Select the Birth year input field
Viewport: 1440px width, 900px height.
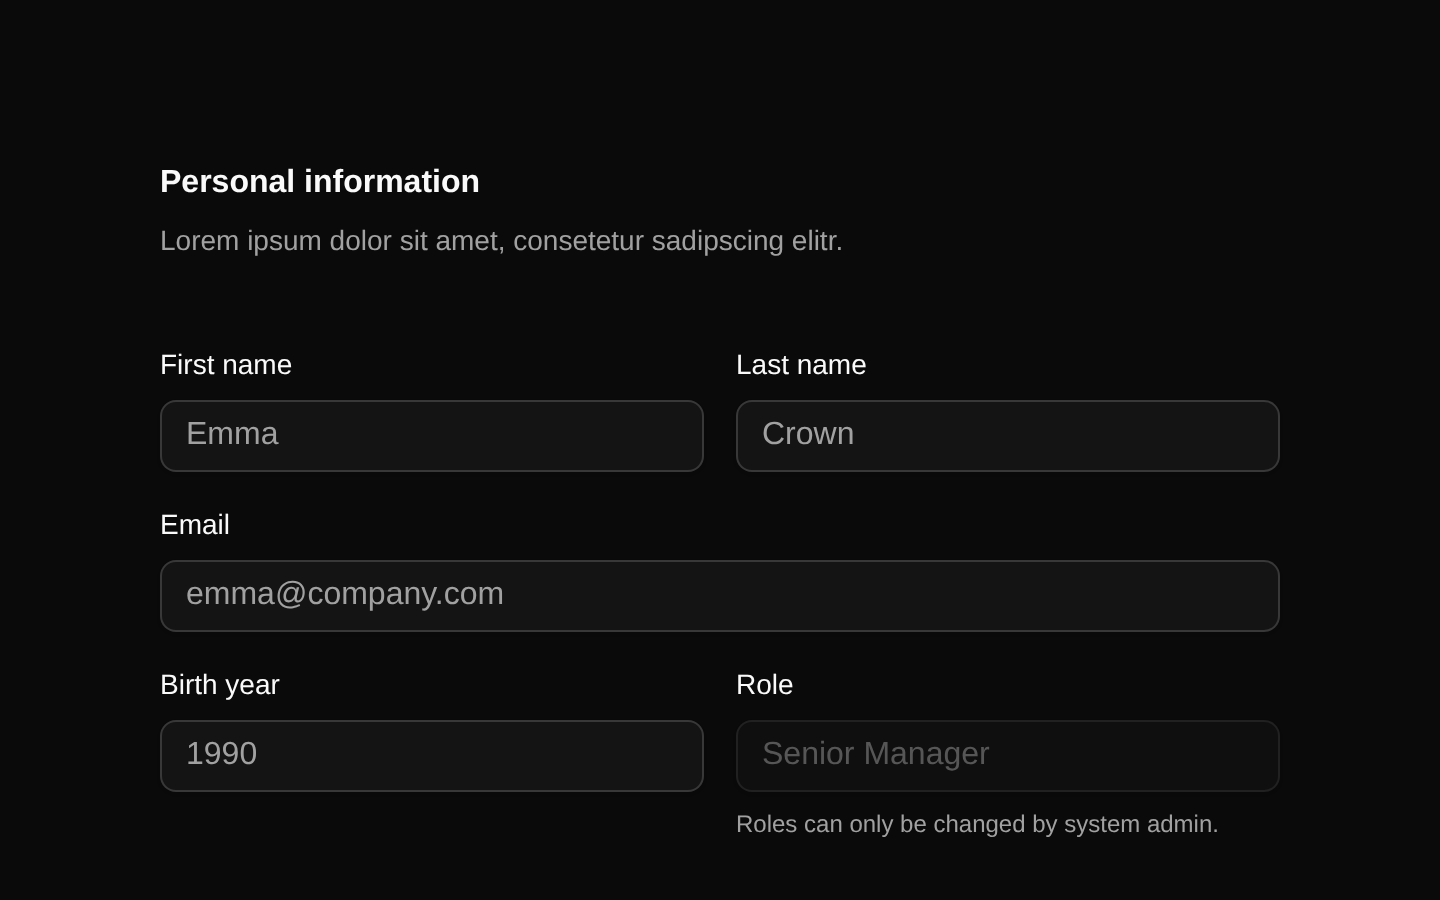tap(432, 756)
